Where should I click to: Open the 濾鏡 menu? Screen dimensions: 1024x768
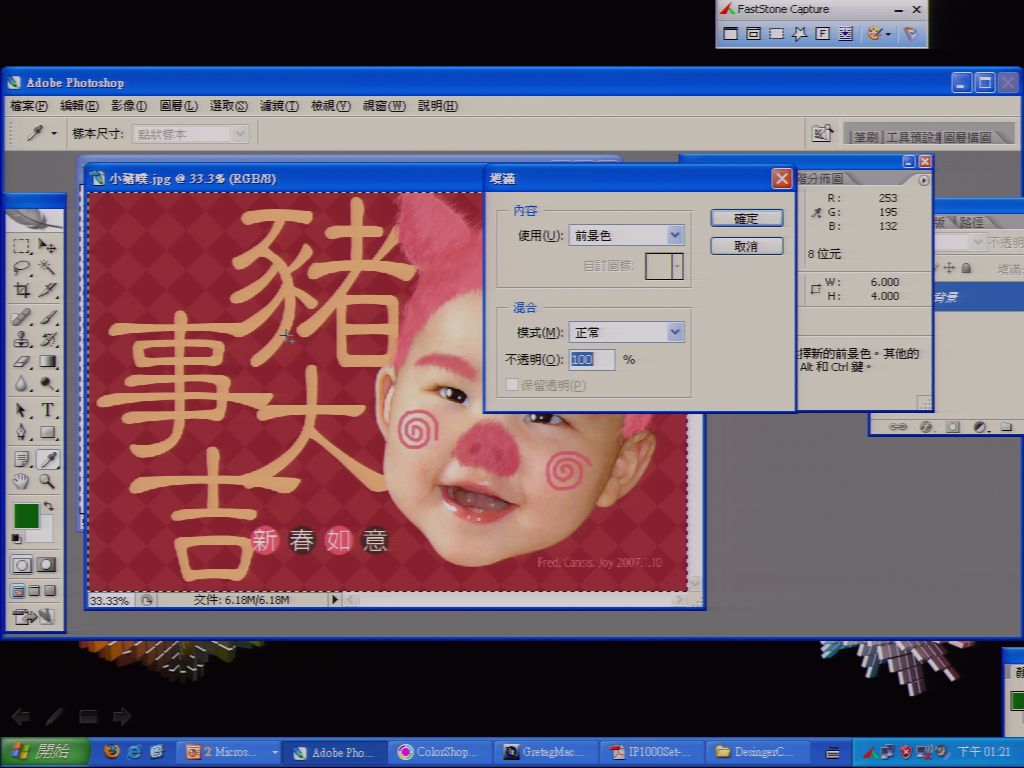[x=280, y=106]
